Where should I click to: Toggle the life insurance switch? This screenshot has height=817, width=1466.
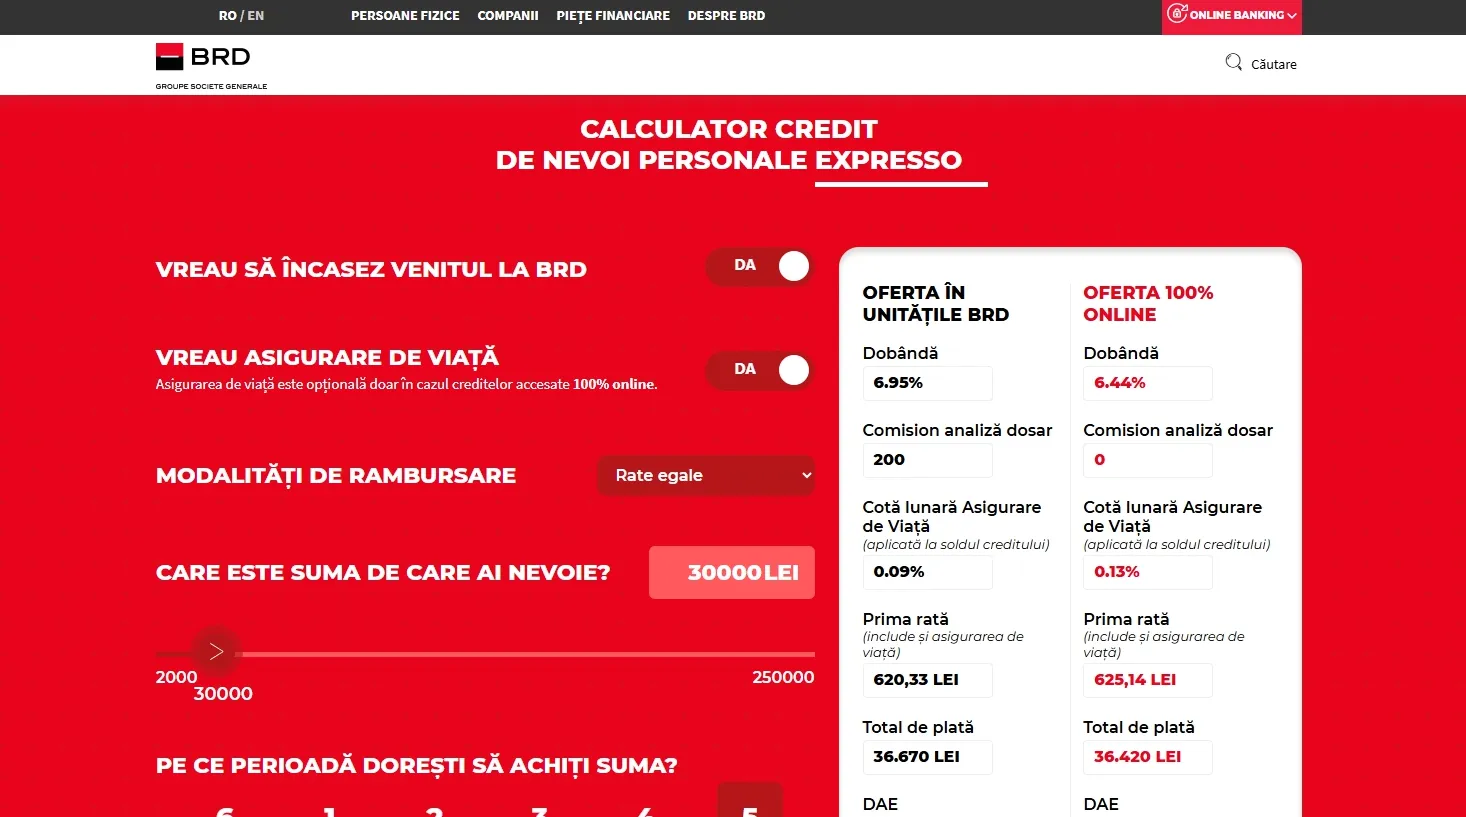pos(760,370)
